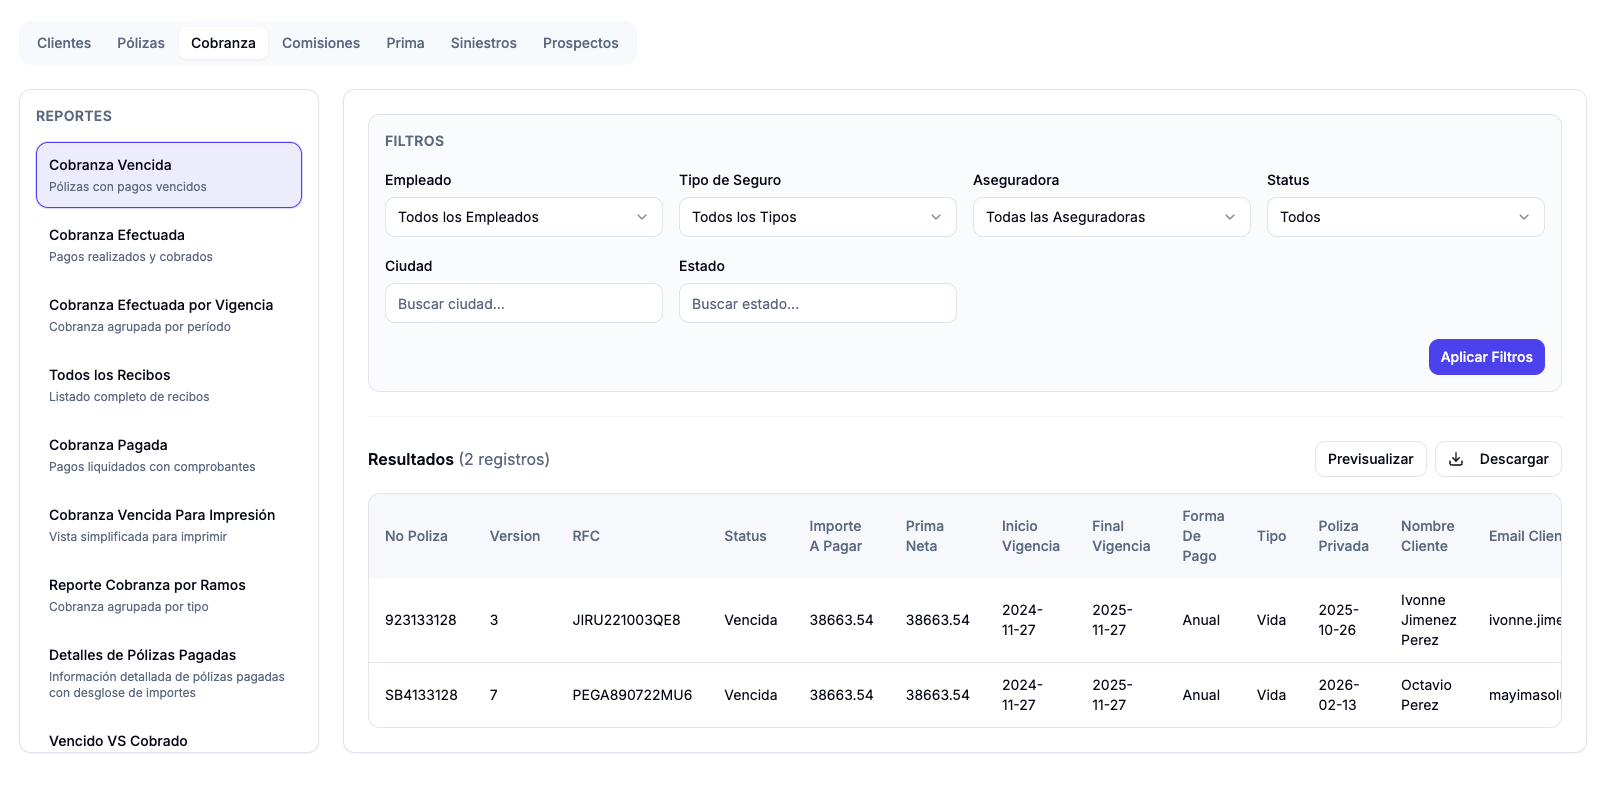Screen dimensions: 1611x794
Task: Select the Cobranza Efectuada report
Action: pyautogui.click(x=168, y=245)
